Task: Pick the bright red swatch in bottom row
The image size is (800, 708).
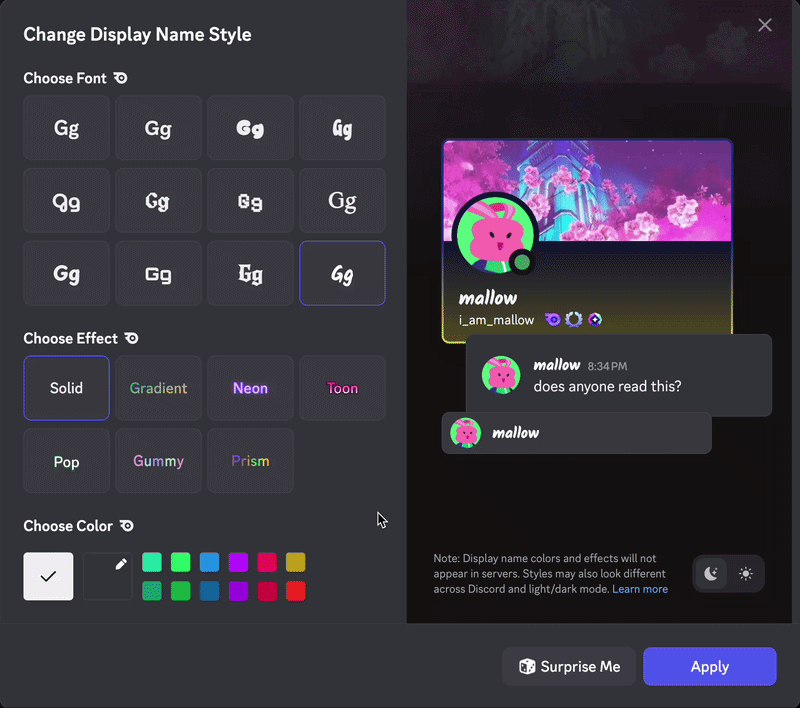Action: (295, 591)
